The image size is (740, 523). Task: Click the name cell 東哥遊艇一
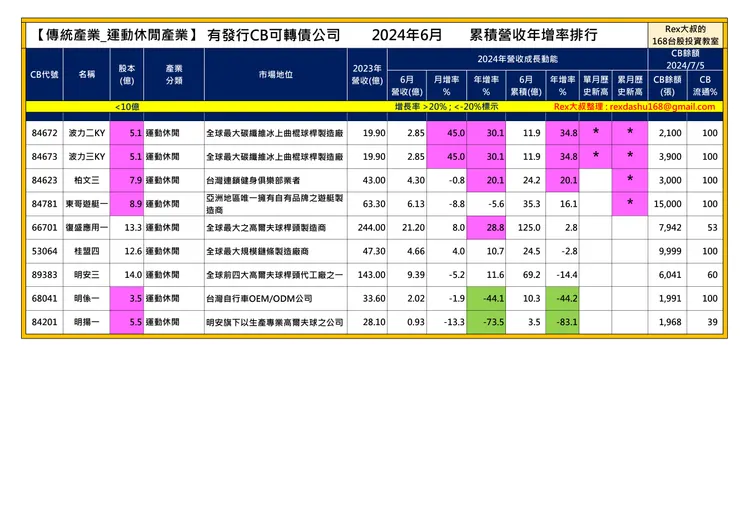86,204
